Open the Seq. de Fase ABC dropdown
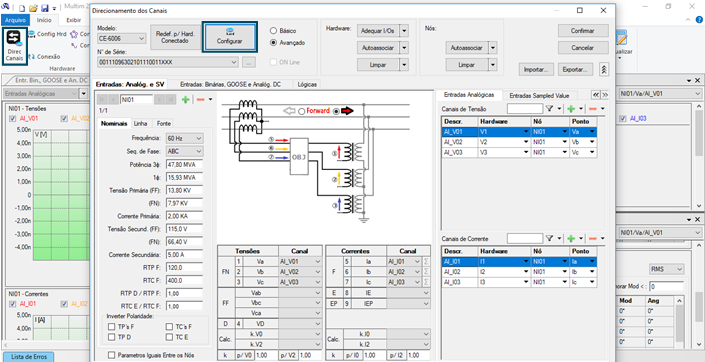 [x=184, y=151]
